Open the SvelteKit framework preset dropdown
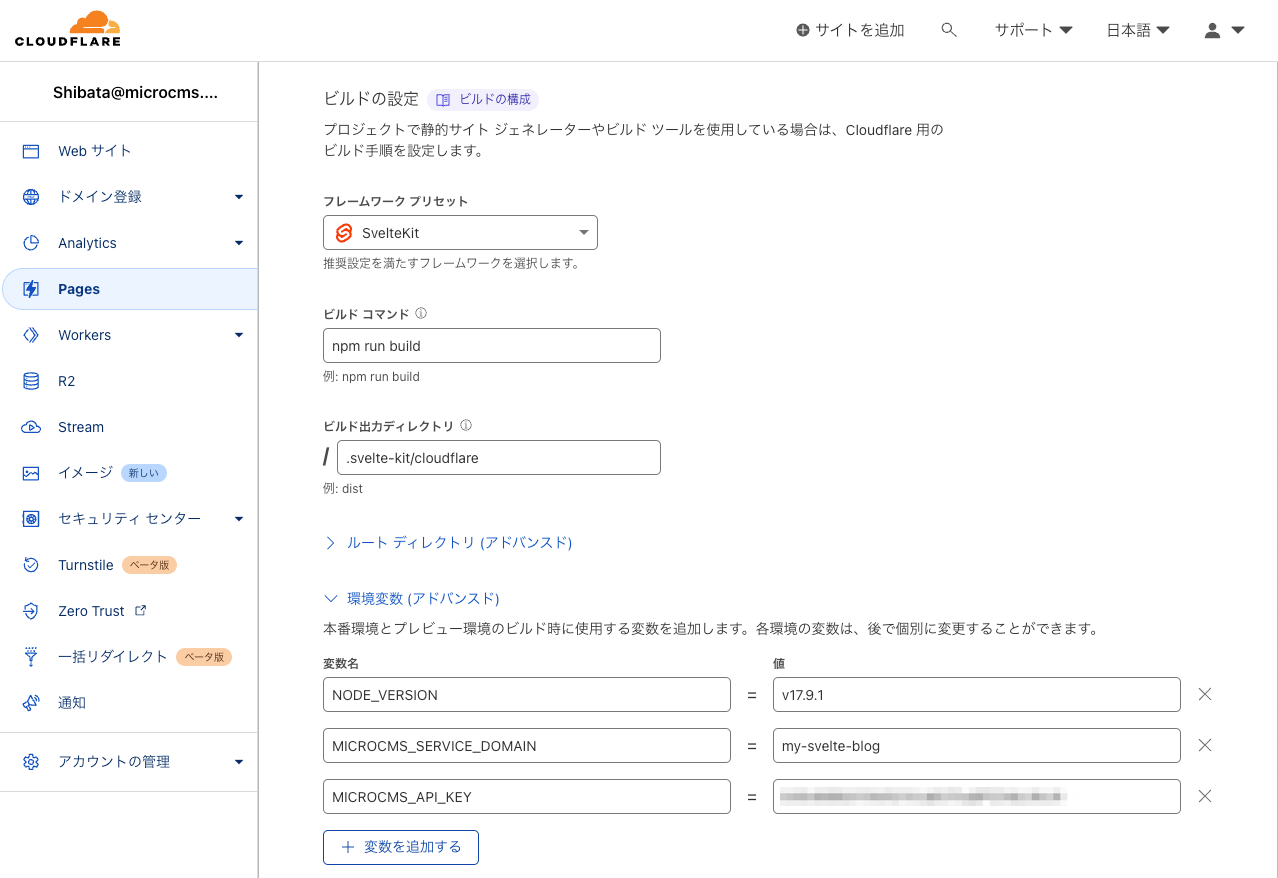The height and width of the screenshot is (878, 1278). click(460, 233)
